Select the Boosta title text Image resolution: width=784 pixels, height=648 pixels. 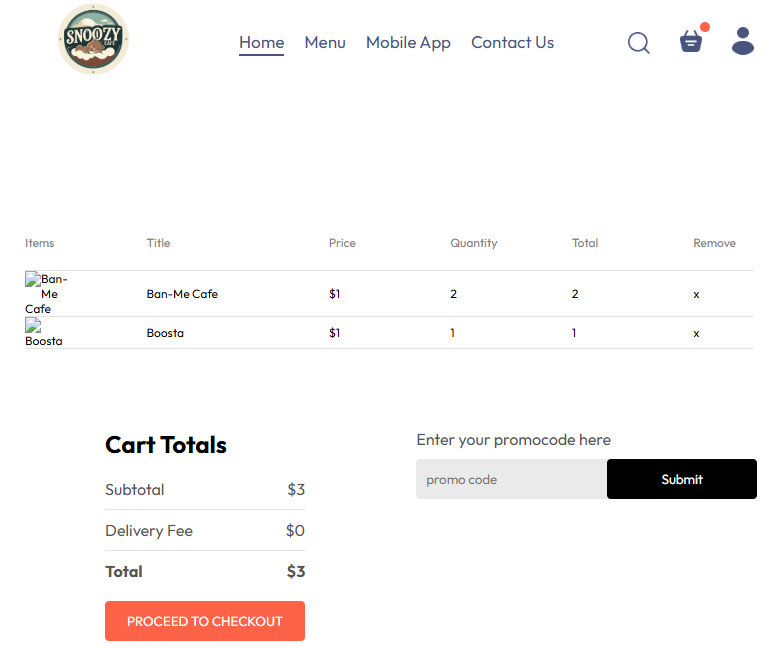(165, 333)
